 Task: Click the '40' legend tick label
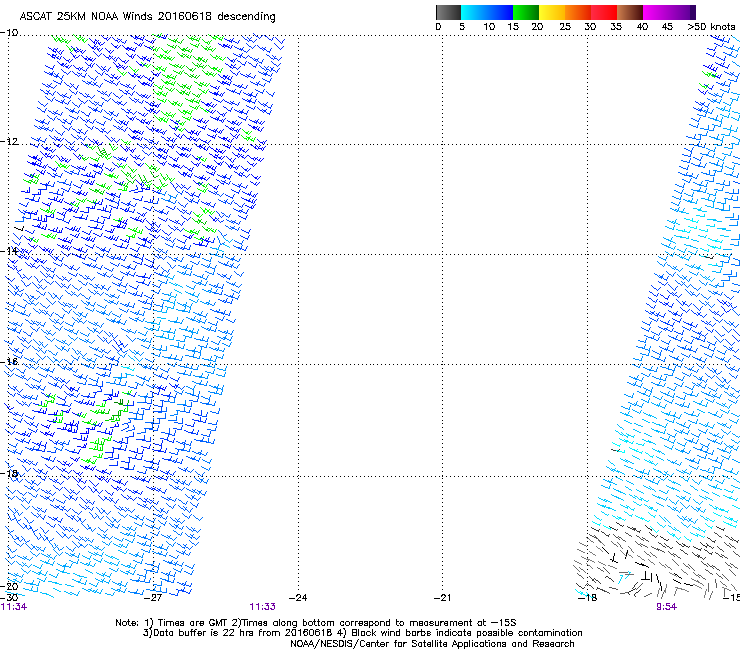[642, 27]
